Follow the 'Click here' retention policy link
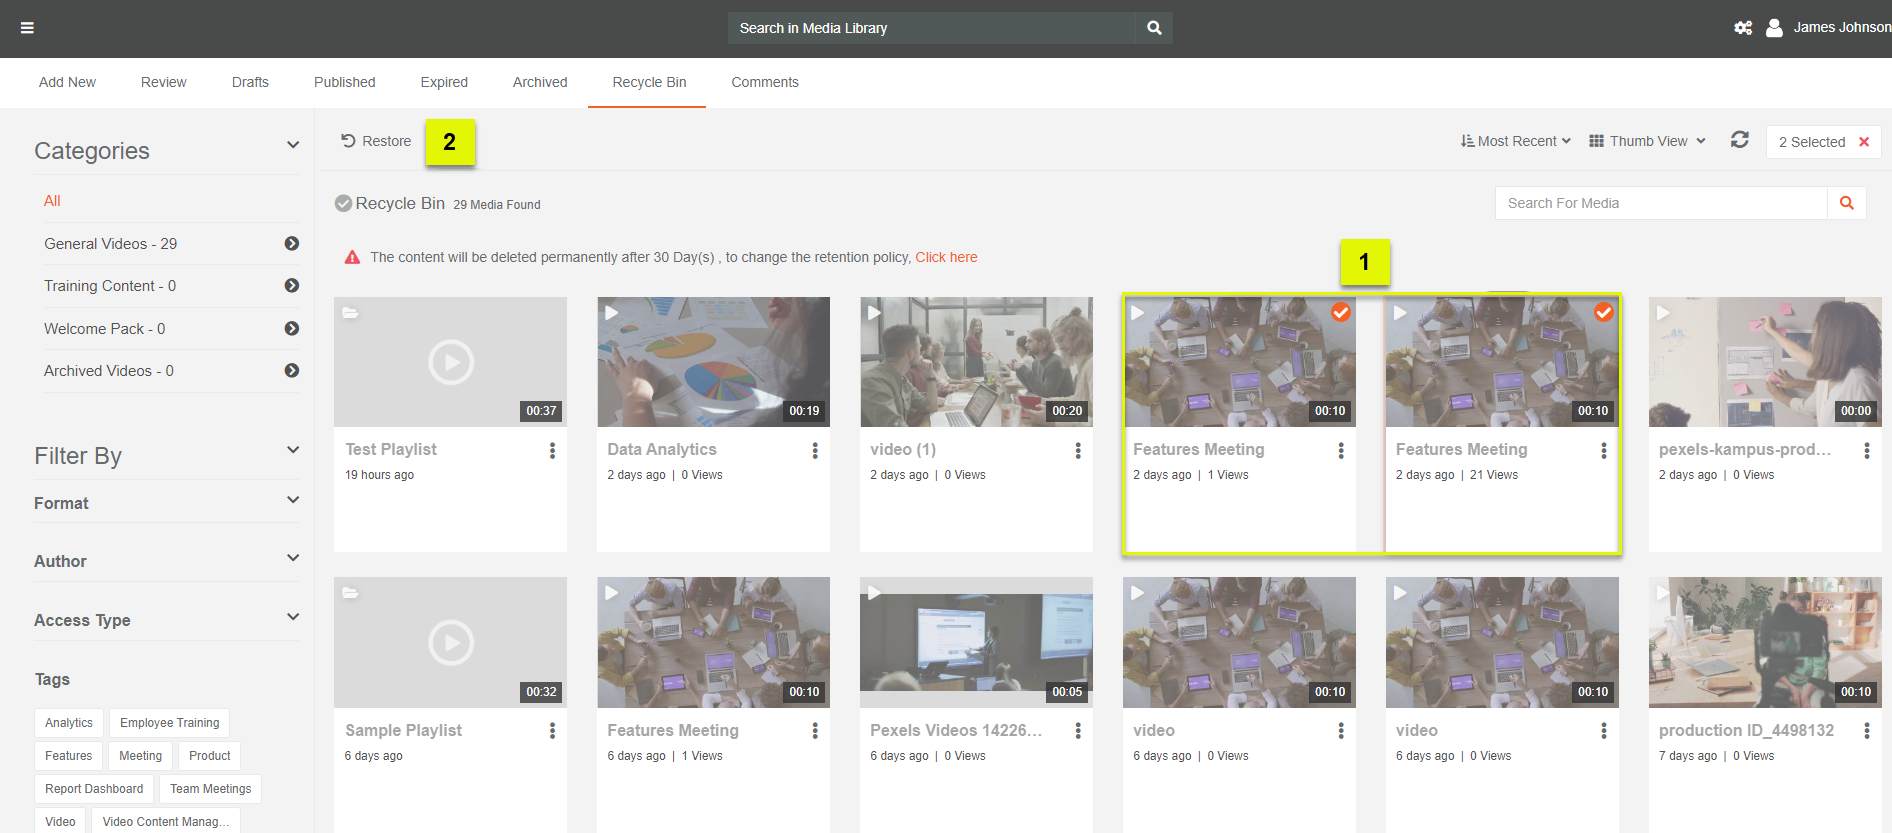1892x833 pixels. [946, 257]
